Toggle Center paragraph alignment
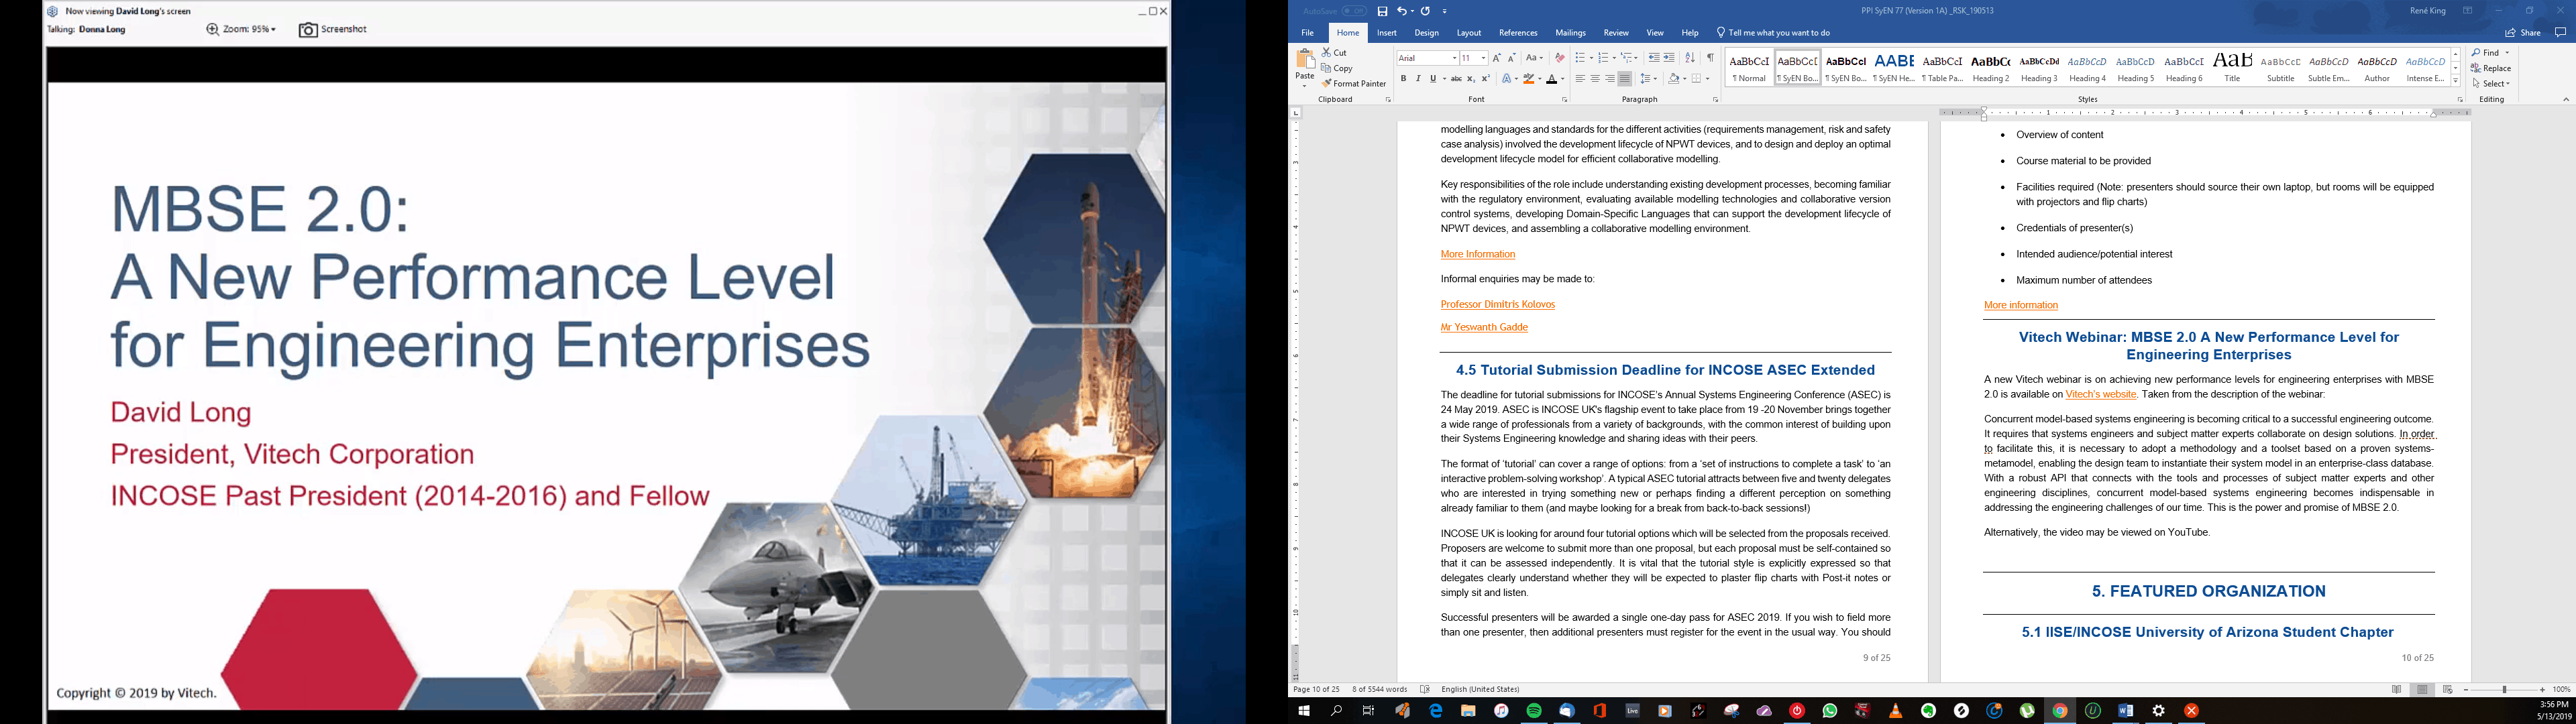The width and height of the screenshot is (2576, 724). pyautogui.click(x=1595, y=79)
